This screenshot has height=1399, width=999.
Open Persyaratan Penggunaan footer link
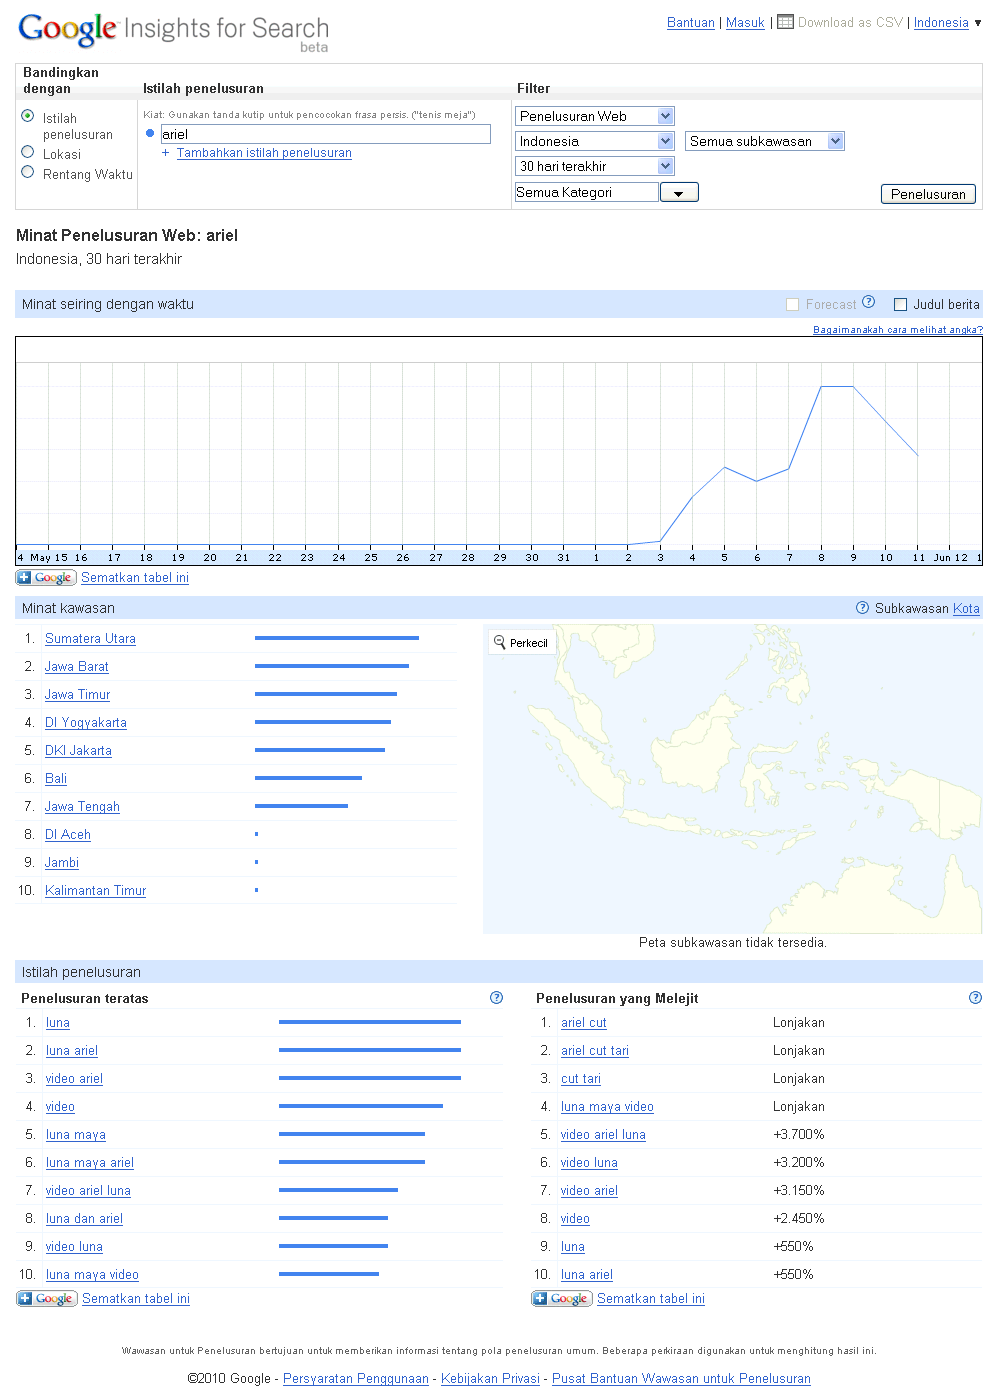pos(356,1379)
